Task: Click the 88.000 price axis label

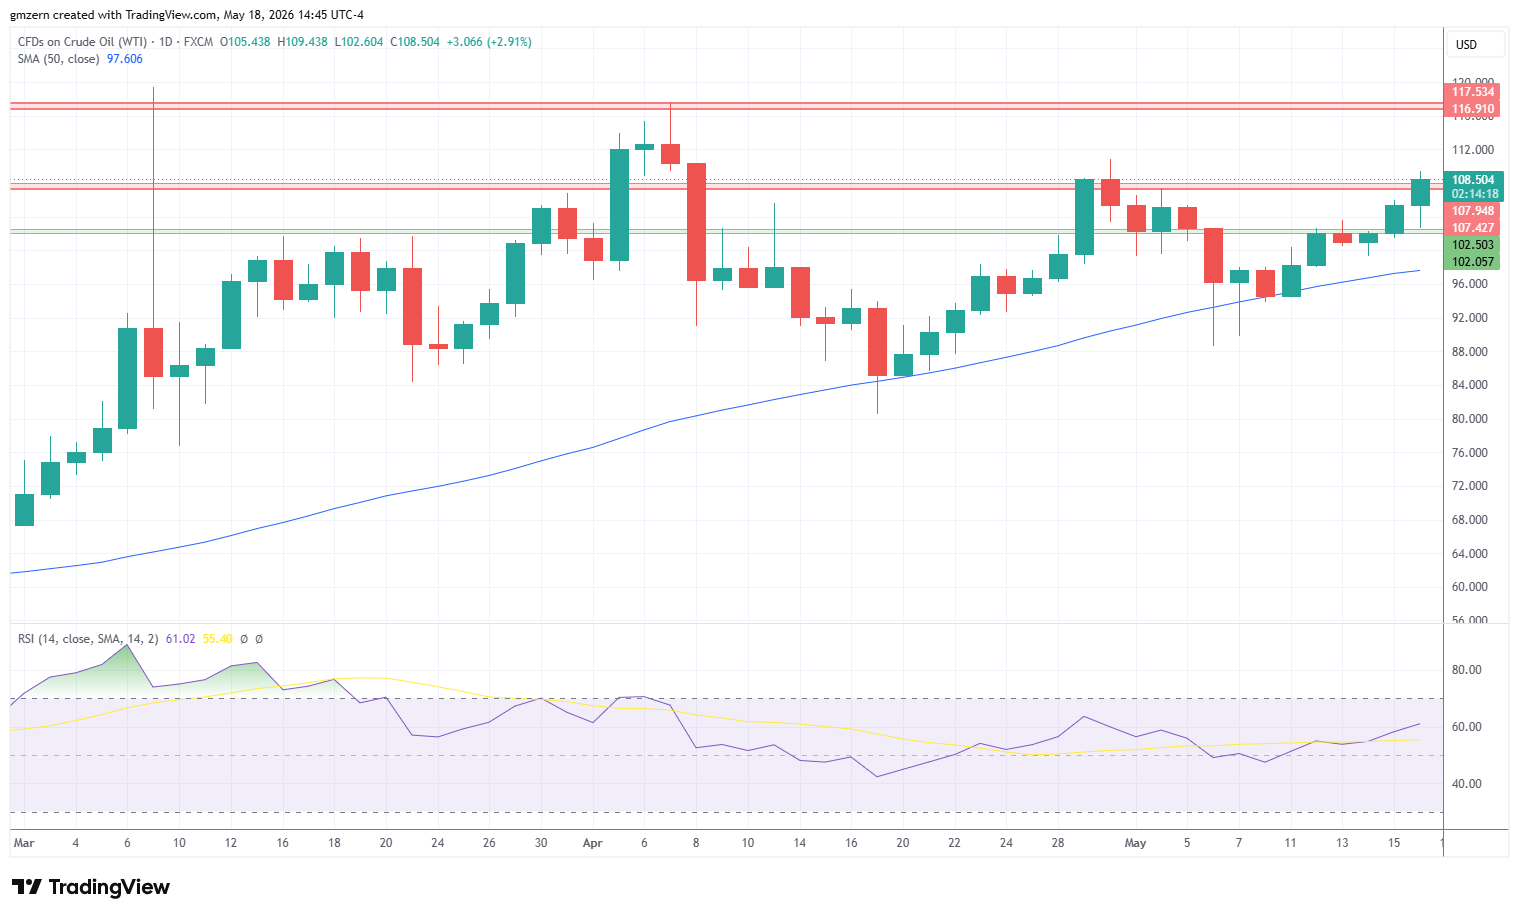Action: pos(1469,352)
